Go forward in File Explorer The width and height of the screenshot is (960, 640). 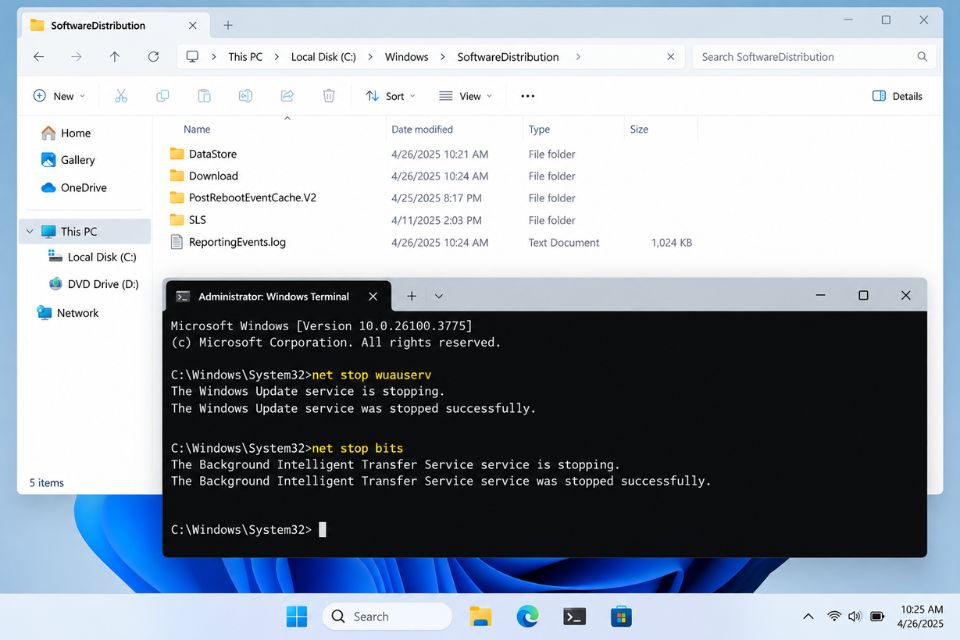click(x=76, y=57)
